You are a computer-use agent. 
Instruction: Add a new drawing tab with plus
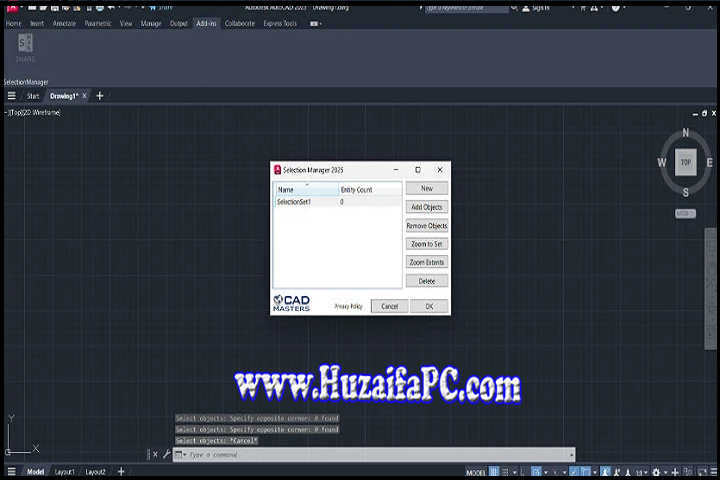(x=100, y=96)
